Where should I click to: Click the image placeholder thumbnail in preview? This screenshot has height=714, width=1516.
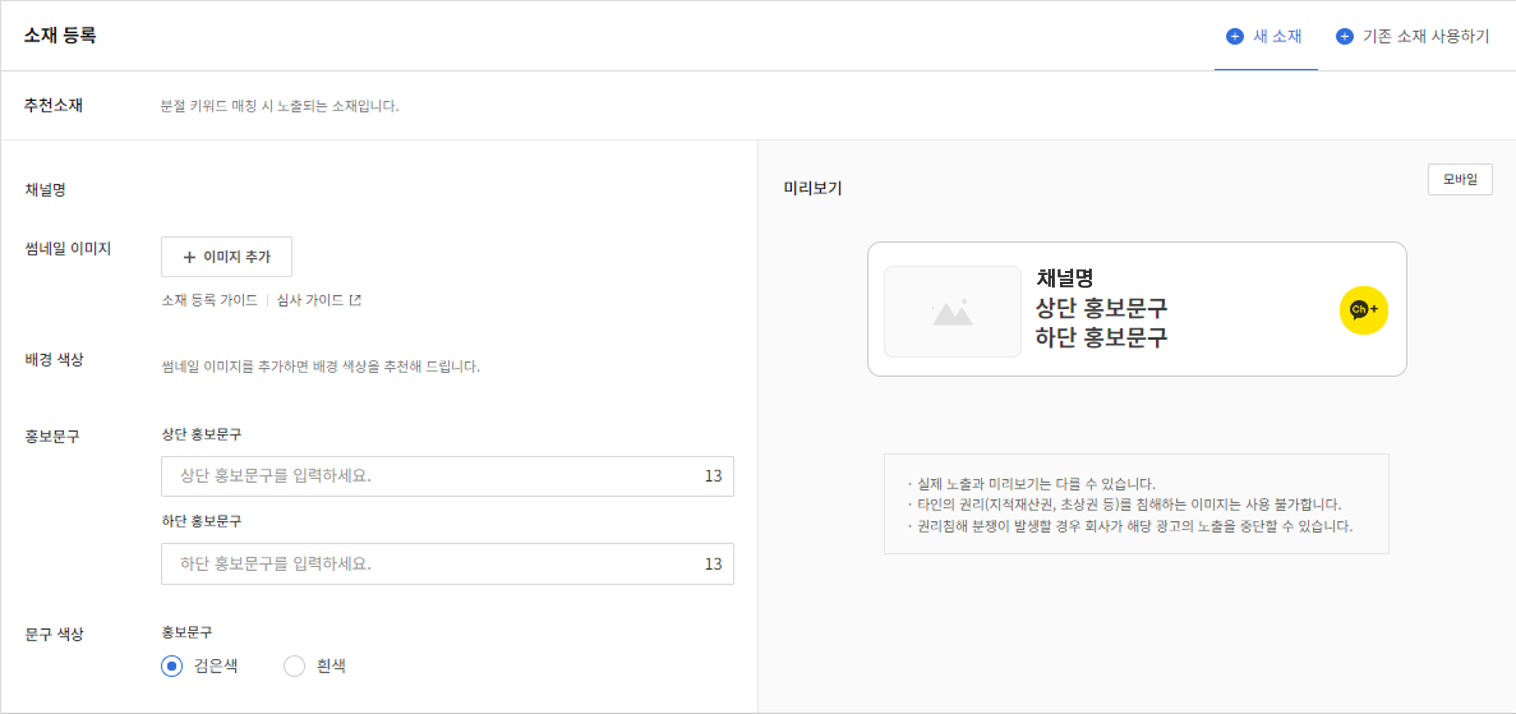click(952, 311)
